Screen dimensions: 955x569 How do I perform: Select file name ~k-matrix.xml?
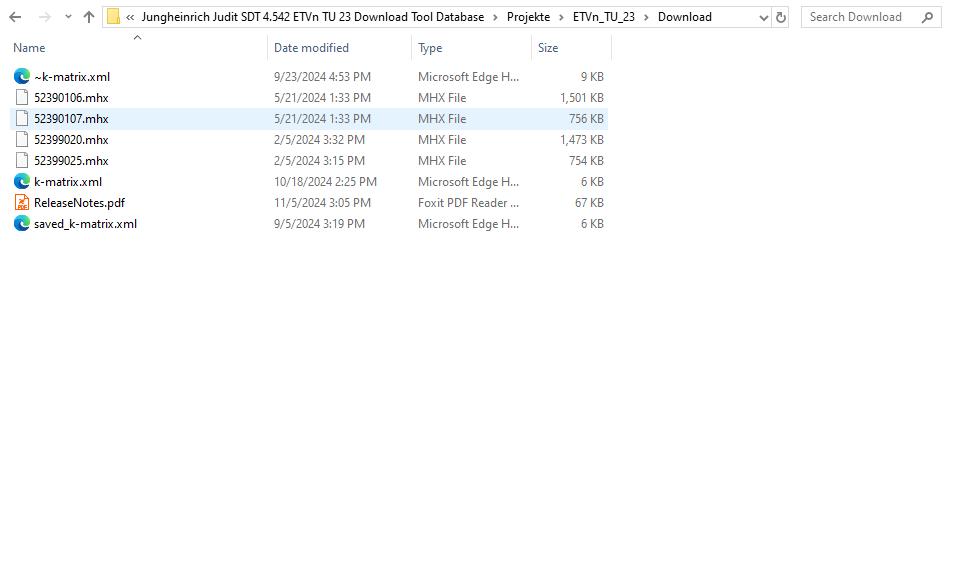click(72, 77)
